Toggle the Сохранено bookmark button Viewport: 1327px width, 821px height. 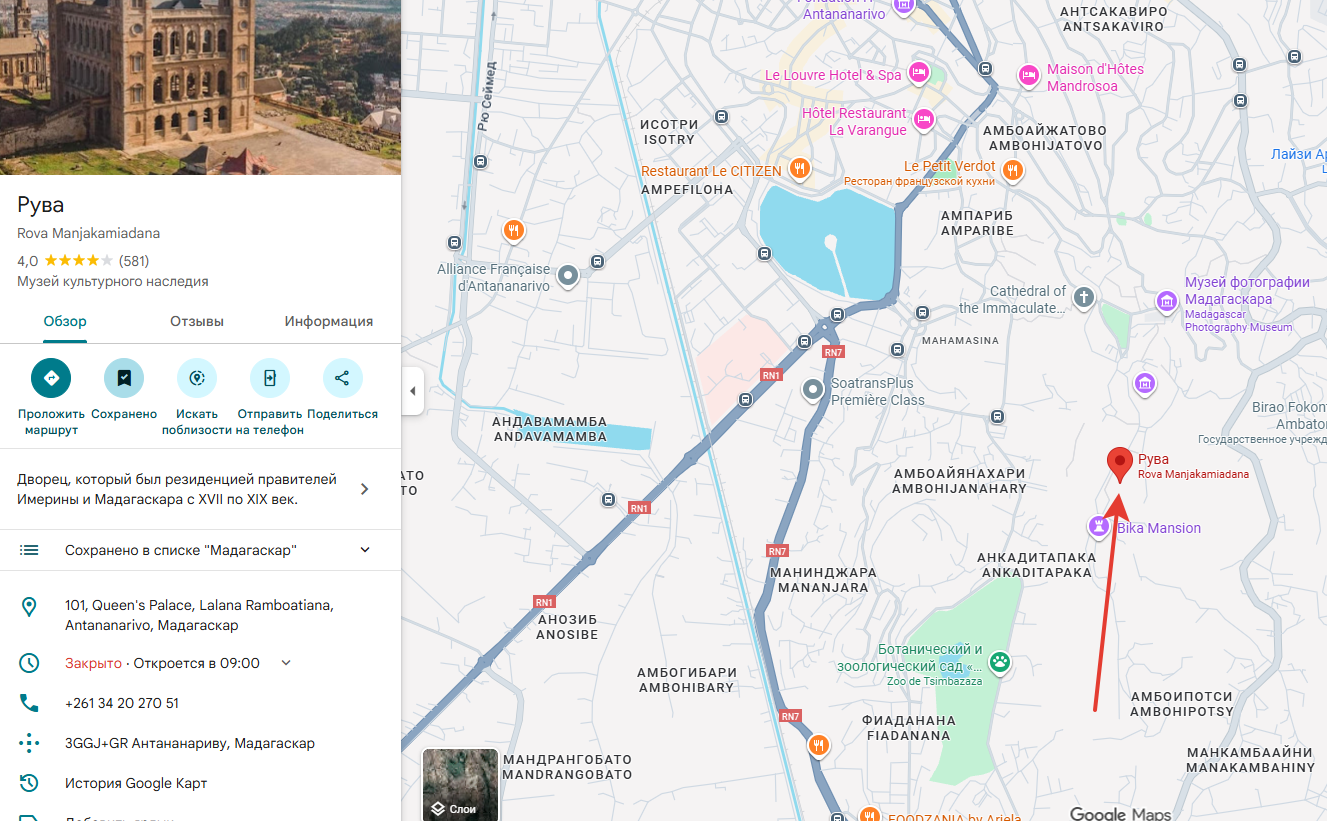pyautogui.click(x=124, y=378)
